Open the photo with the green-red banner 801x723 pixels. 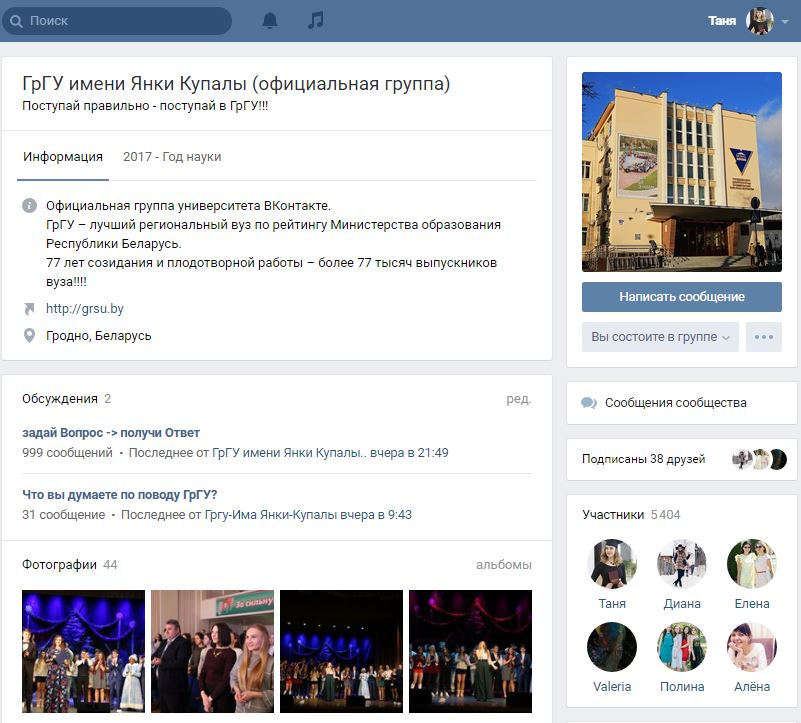213,651
